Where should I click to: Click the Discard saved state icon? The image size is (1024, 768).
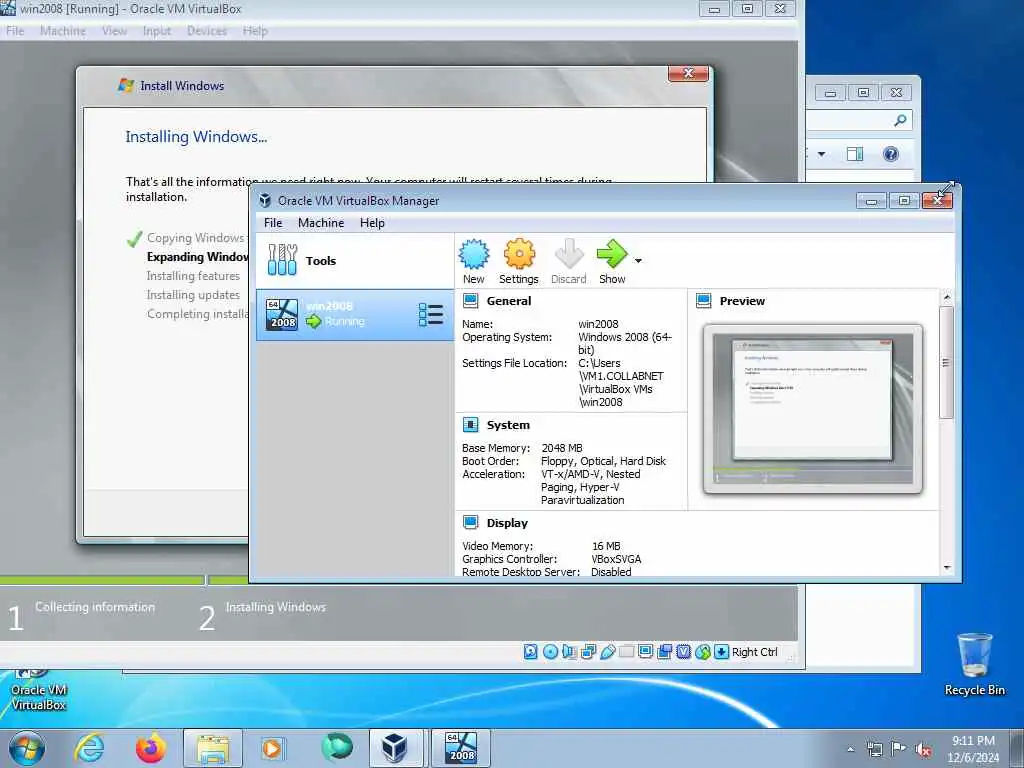(568, 261)
